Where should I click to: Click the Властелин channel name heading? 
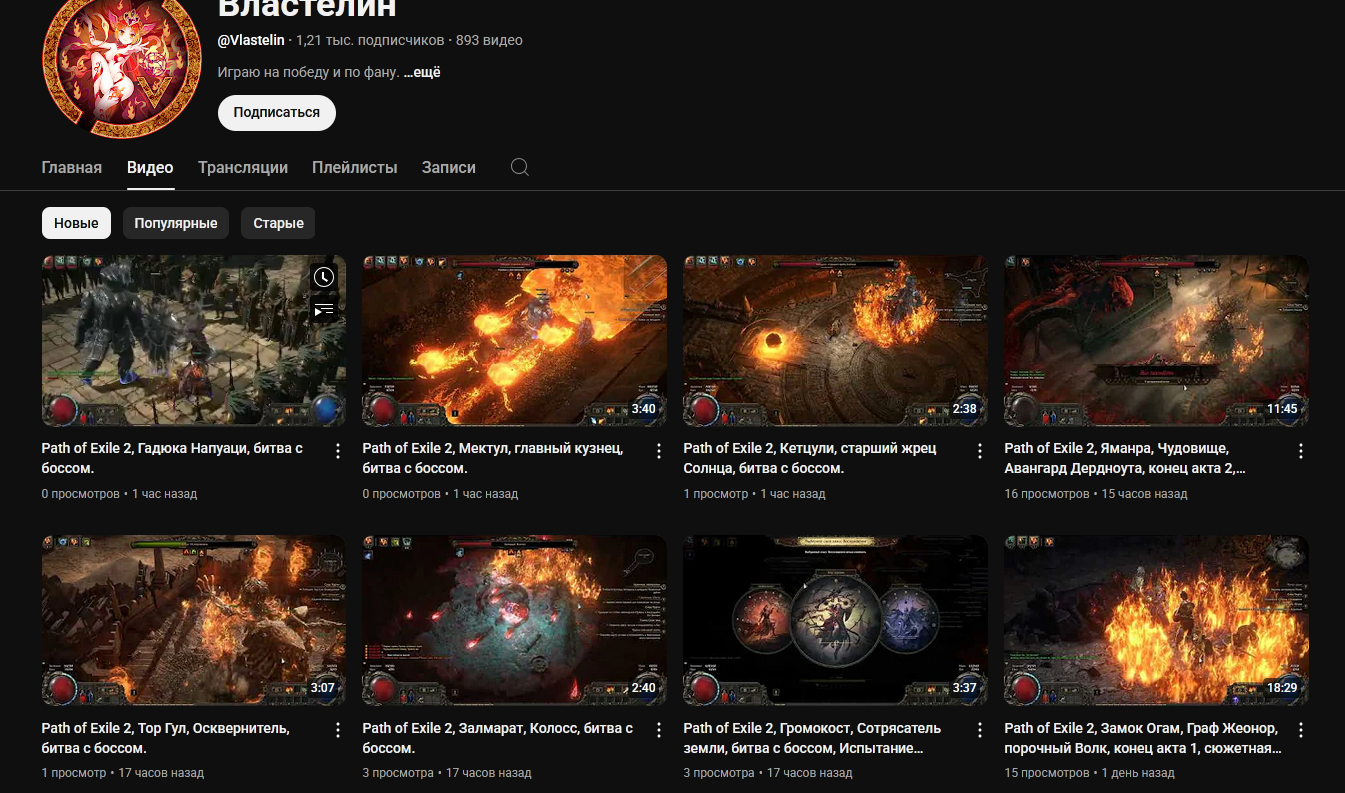point(307,8)
